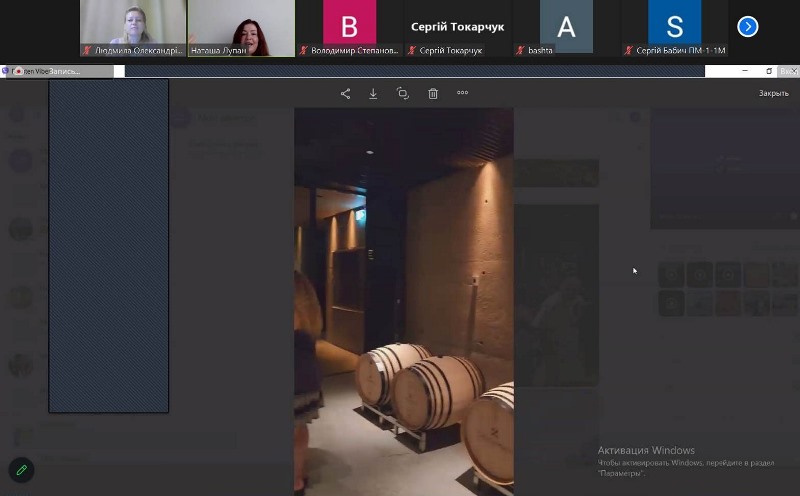Click the muted mic icon beside Сергій Токарчук

(x=412, y=50)
